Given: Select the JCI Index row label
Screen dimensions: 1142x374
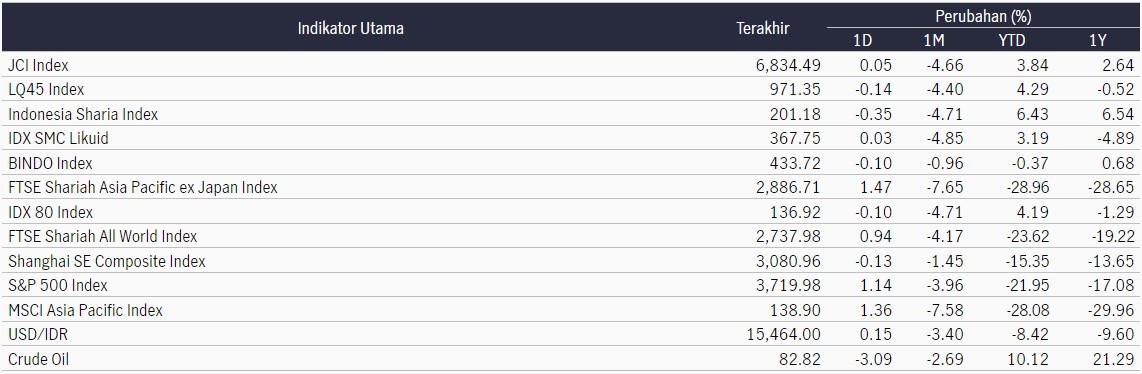Looking at the screenshot, I should click(x=38, y=65).
